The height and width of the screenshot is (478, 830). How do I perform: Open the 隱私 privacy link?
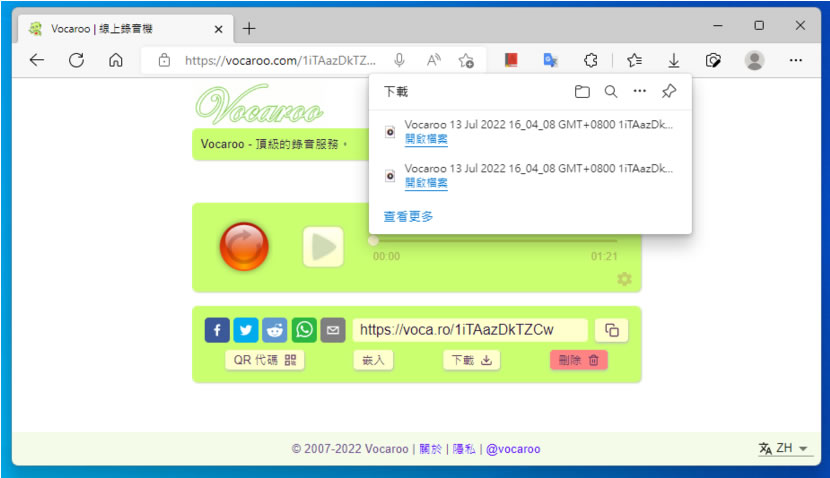coord(464,449)
